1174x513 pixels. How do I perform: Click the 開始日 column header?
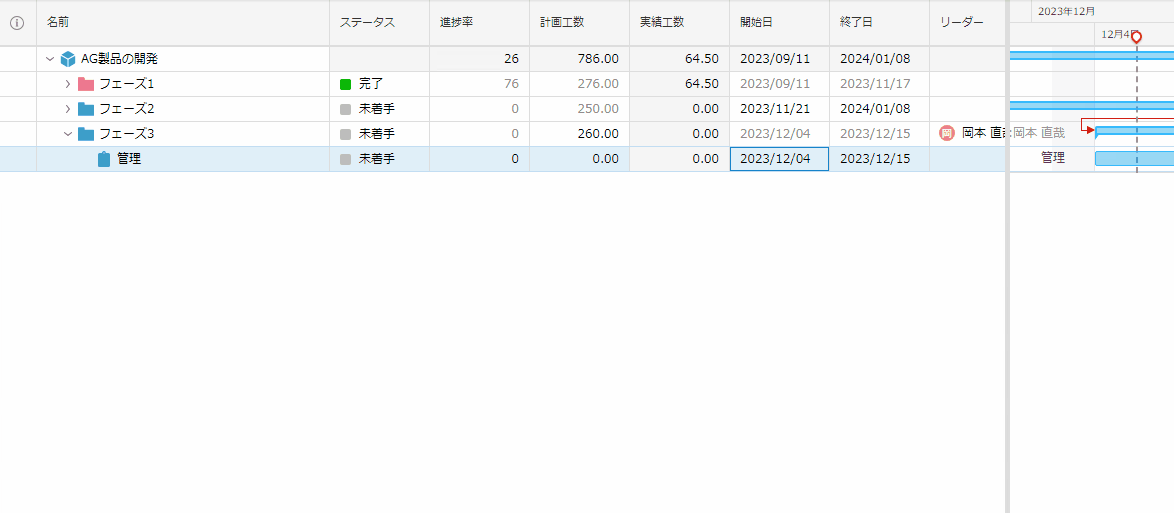[756, 22]
